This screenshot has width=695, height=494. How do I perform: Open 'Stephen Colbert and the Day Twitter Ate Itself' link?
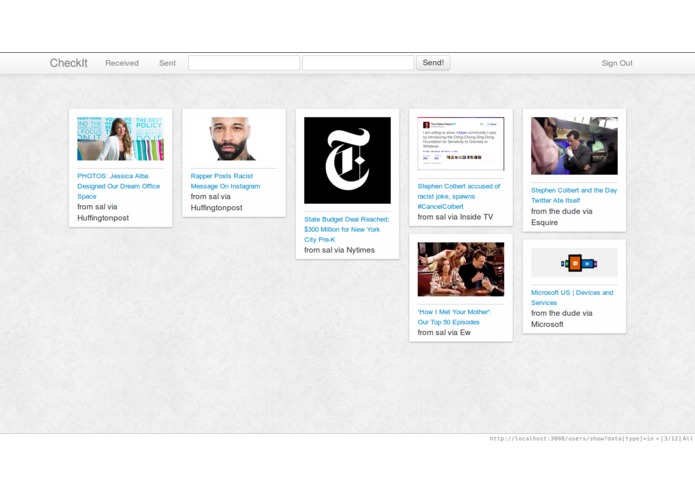[x=574, y=195]
